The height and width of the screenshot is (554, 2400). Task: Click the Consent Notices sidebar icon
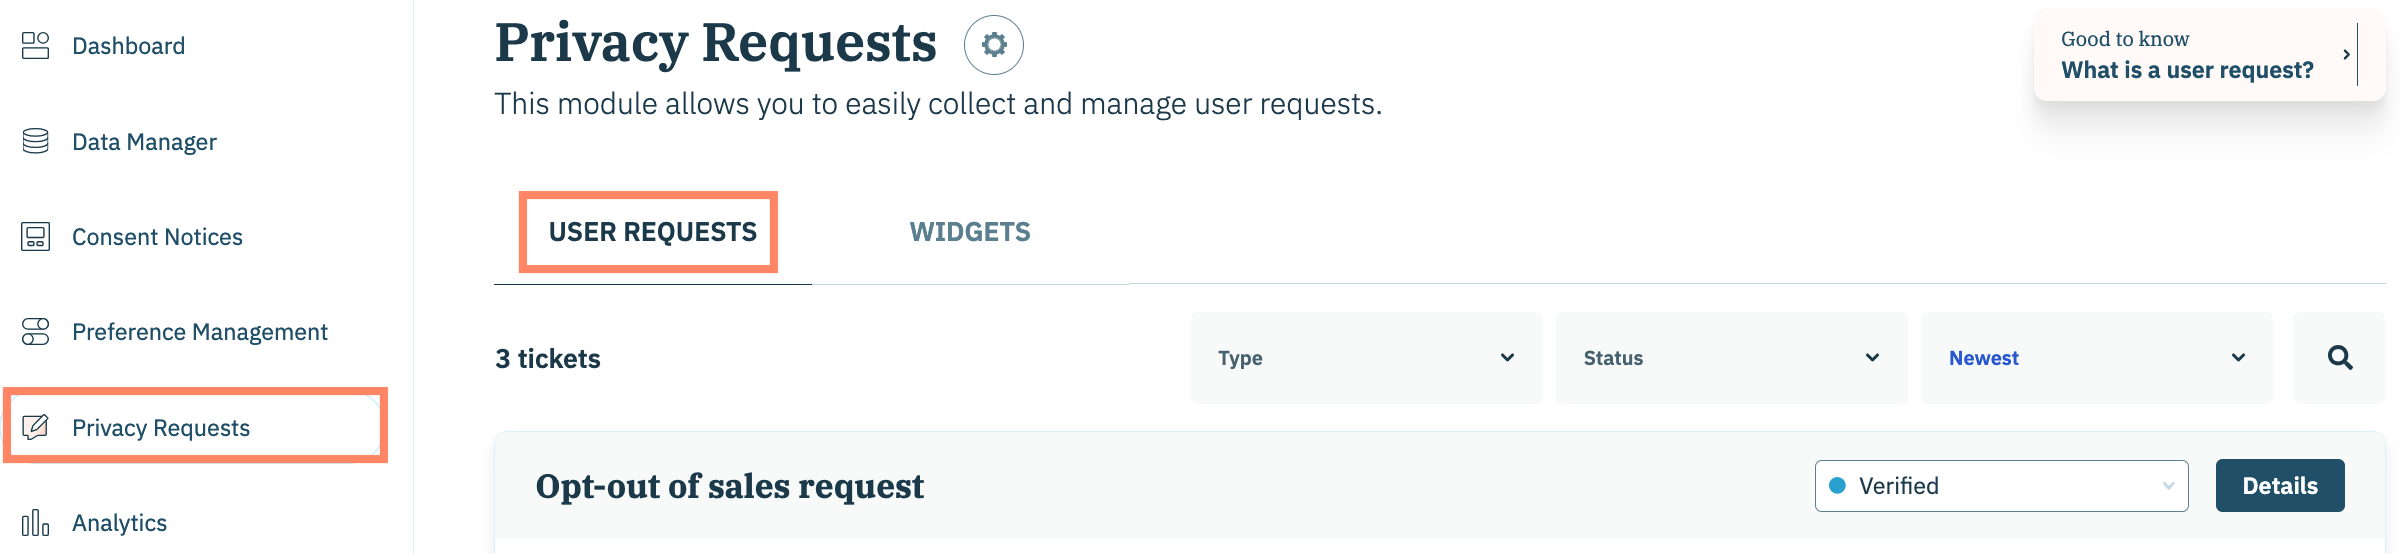36,237
